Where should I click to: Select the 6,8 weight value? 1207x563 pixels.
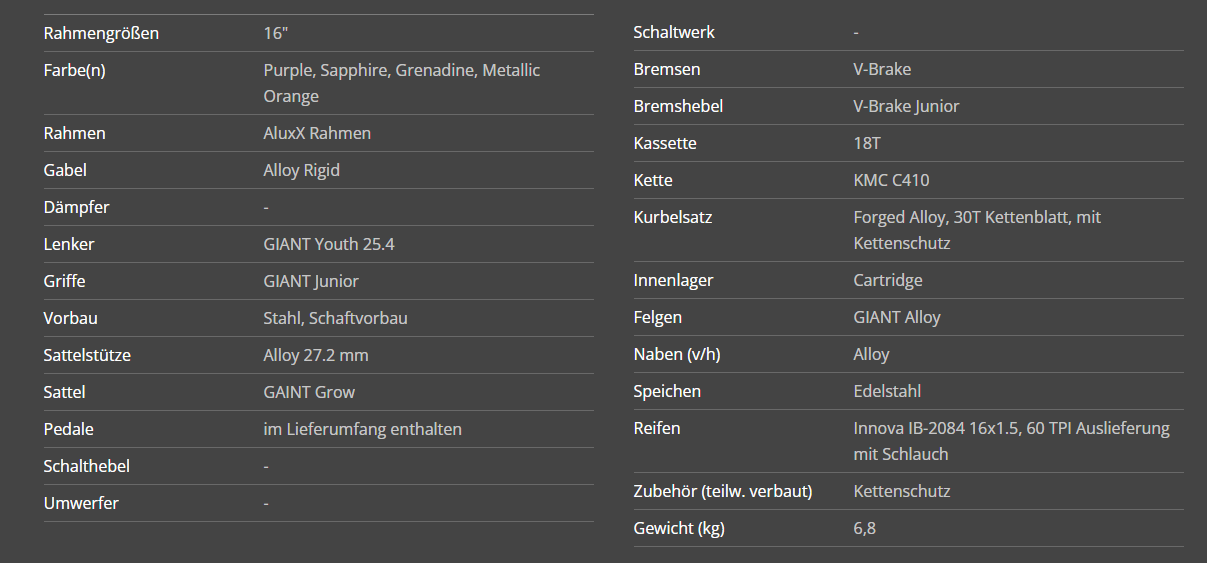coord(865,528)
